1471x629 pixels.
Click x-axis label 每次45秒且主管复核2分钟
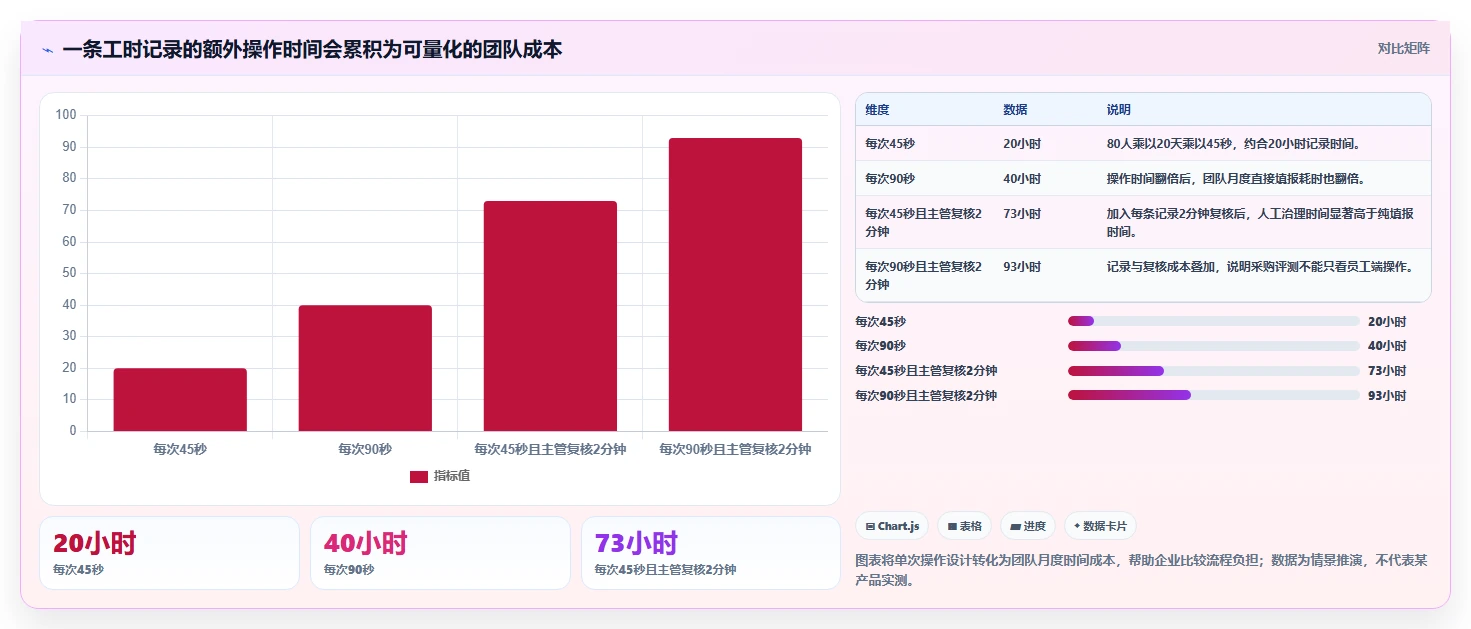pyautogui.click(x=550, y=450)
